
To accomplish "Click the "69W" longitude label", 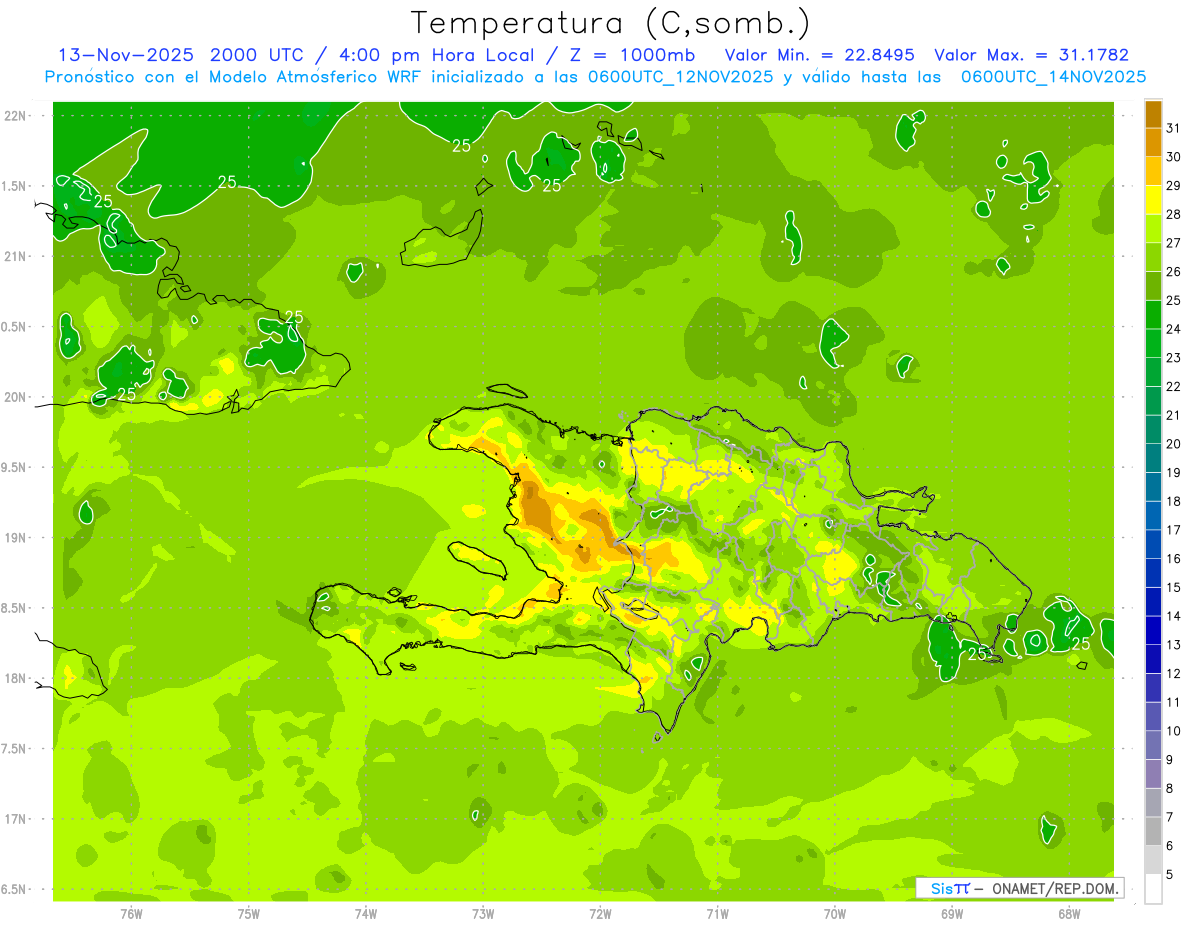I will 952,913.
